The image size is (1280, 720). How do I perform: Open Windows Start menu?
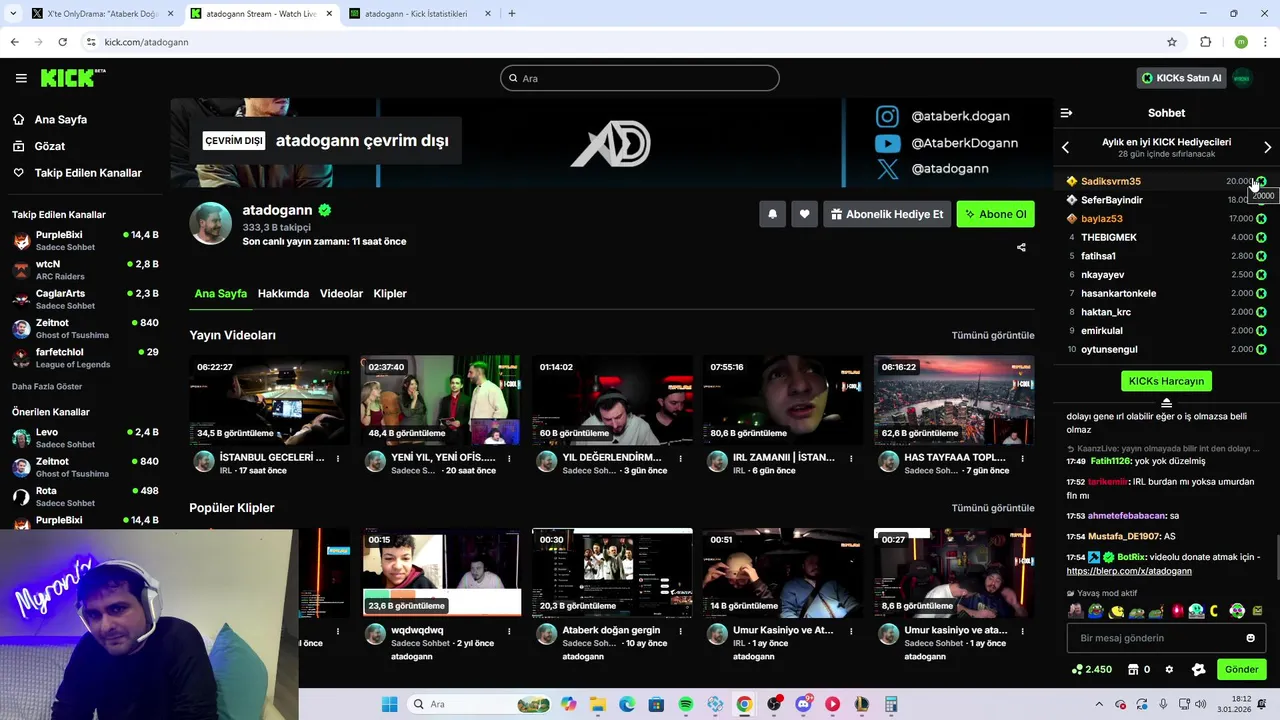pyautogui.click(x=390, y=704)
